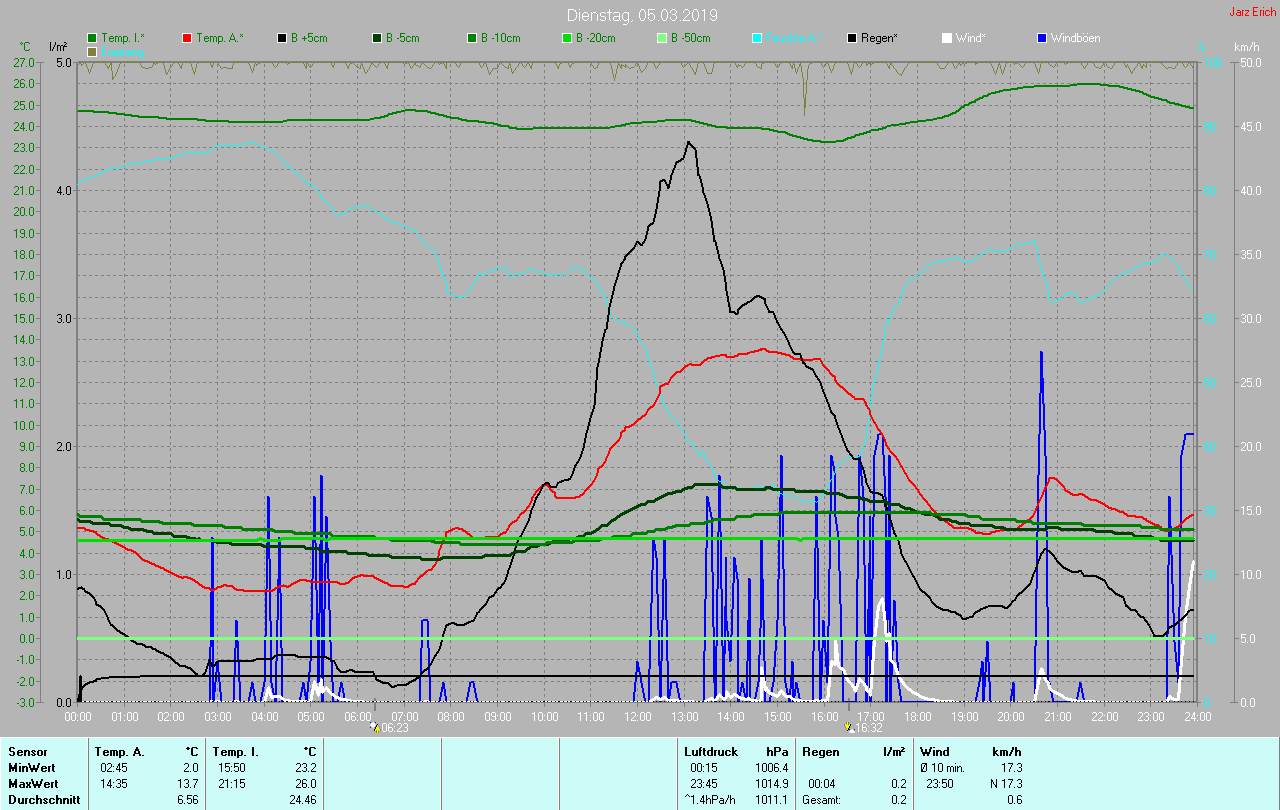Toggle the white Wind series legend entry
Viewport: 1280px width, 810px height.
coord(969,38)
